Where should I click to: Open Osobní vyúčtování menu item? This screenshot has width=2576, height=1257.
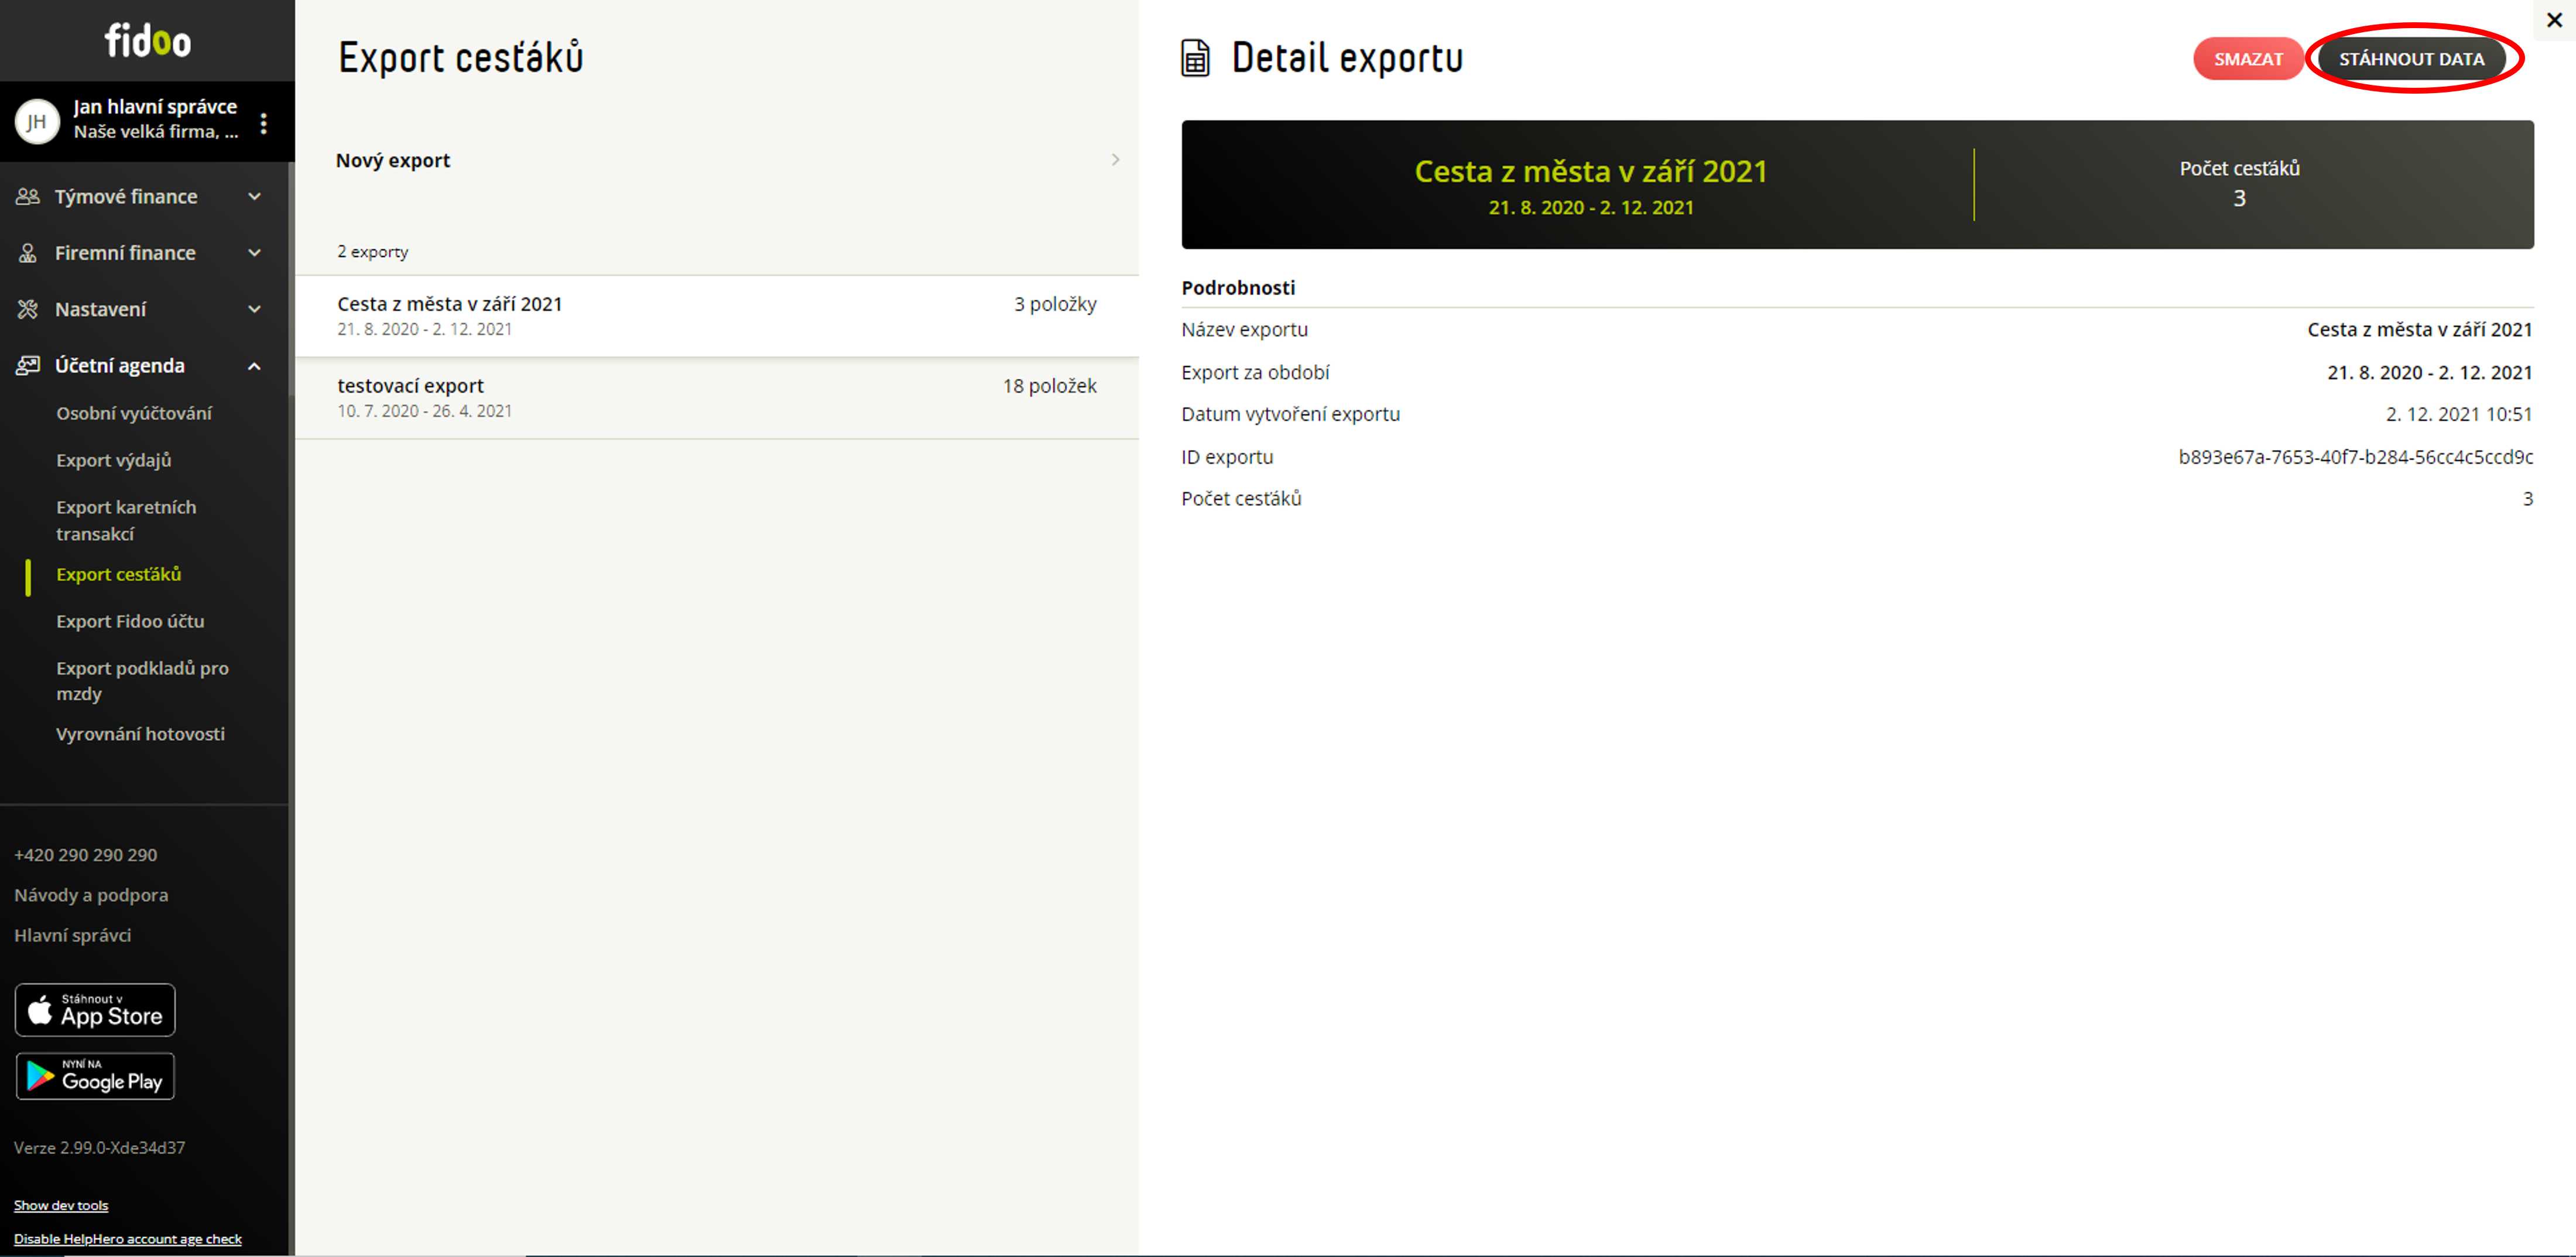click(134, 413)
